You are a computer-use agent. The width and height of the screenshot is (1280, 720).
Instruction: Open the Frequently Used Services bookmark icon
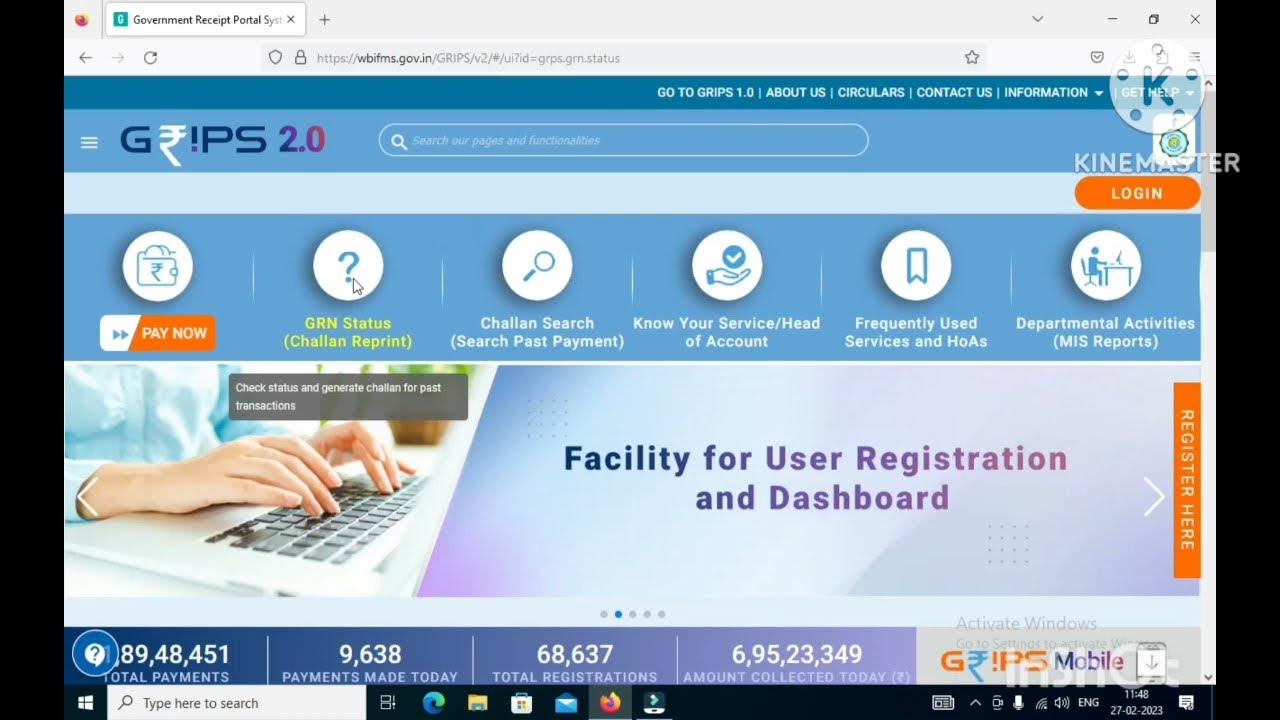pyautogui.click(x=916, y=266)
